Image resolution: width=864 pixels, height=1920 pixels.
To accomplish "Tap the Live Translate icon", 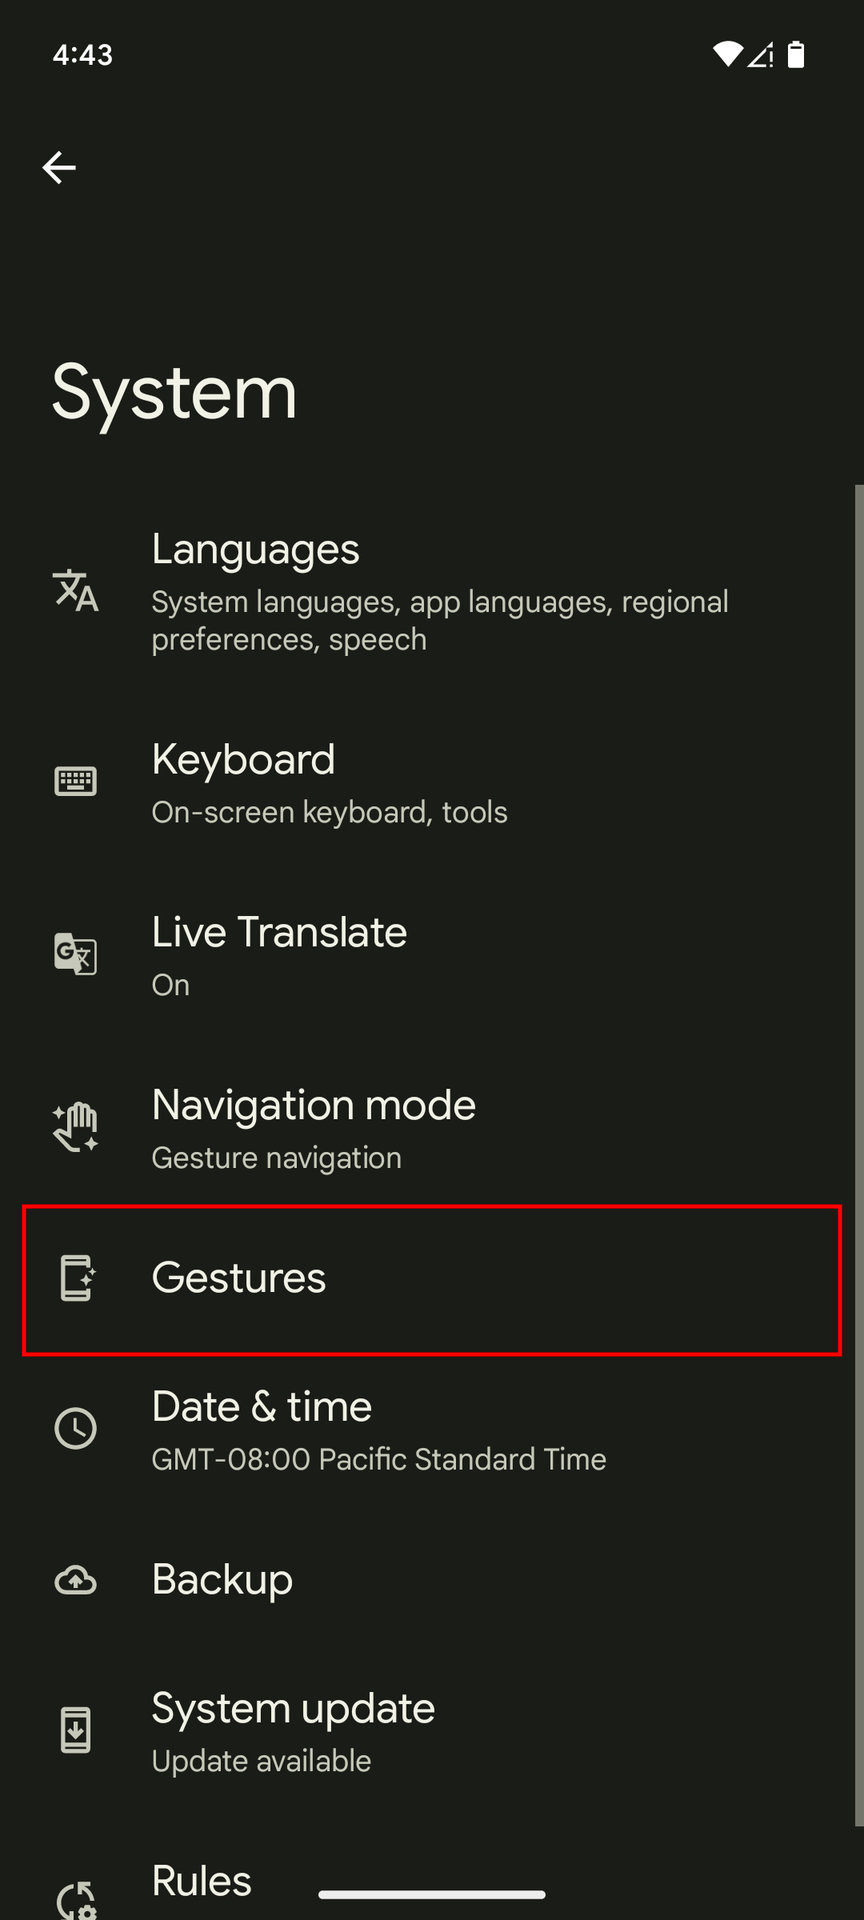I will coord(76,954).
